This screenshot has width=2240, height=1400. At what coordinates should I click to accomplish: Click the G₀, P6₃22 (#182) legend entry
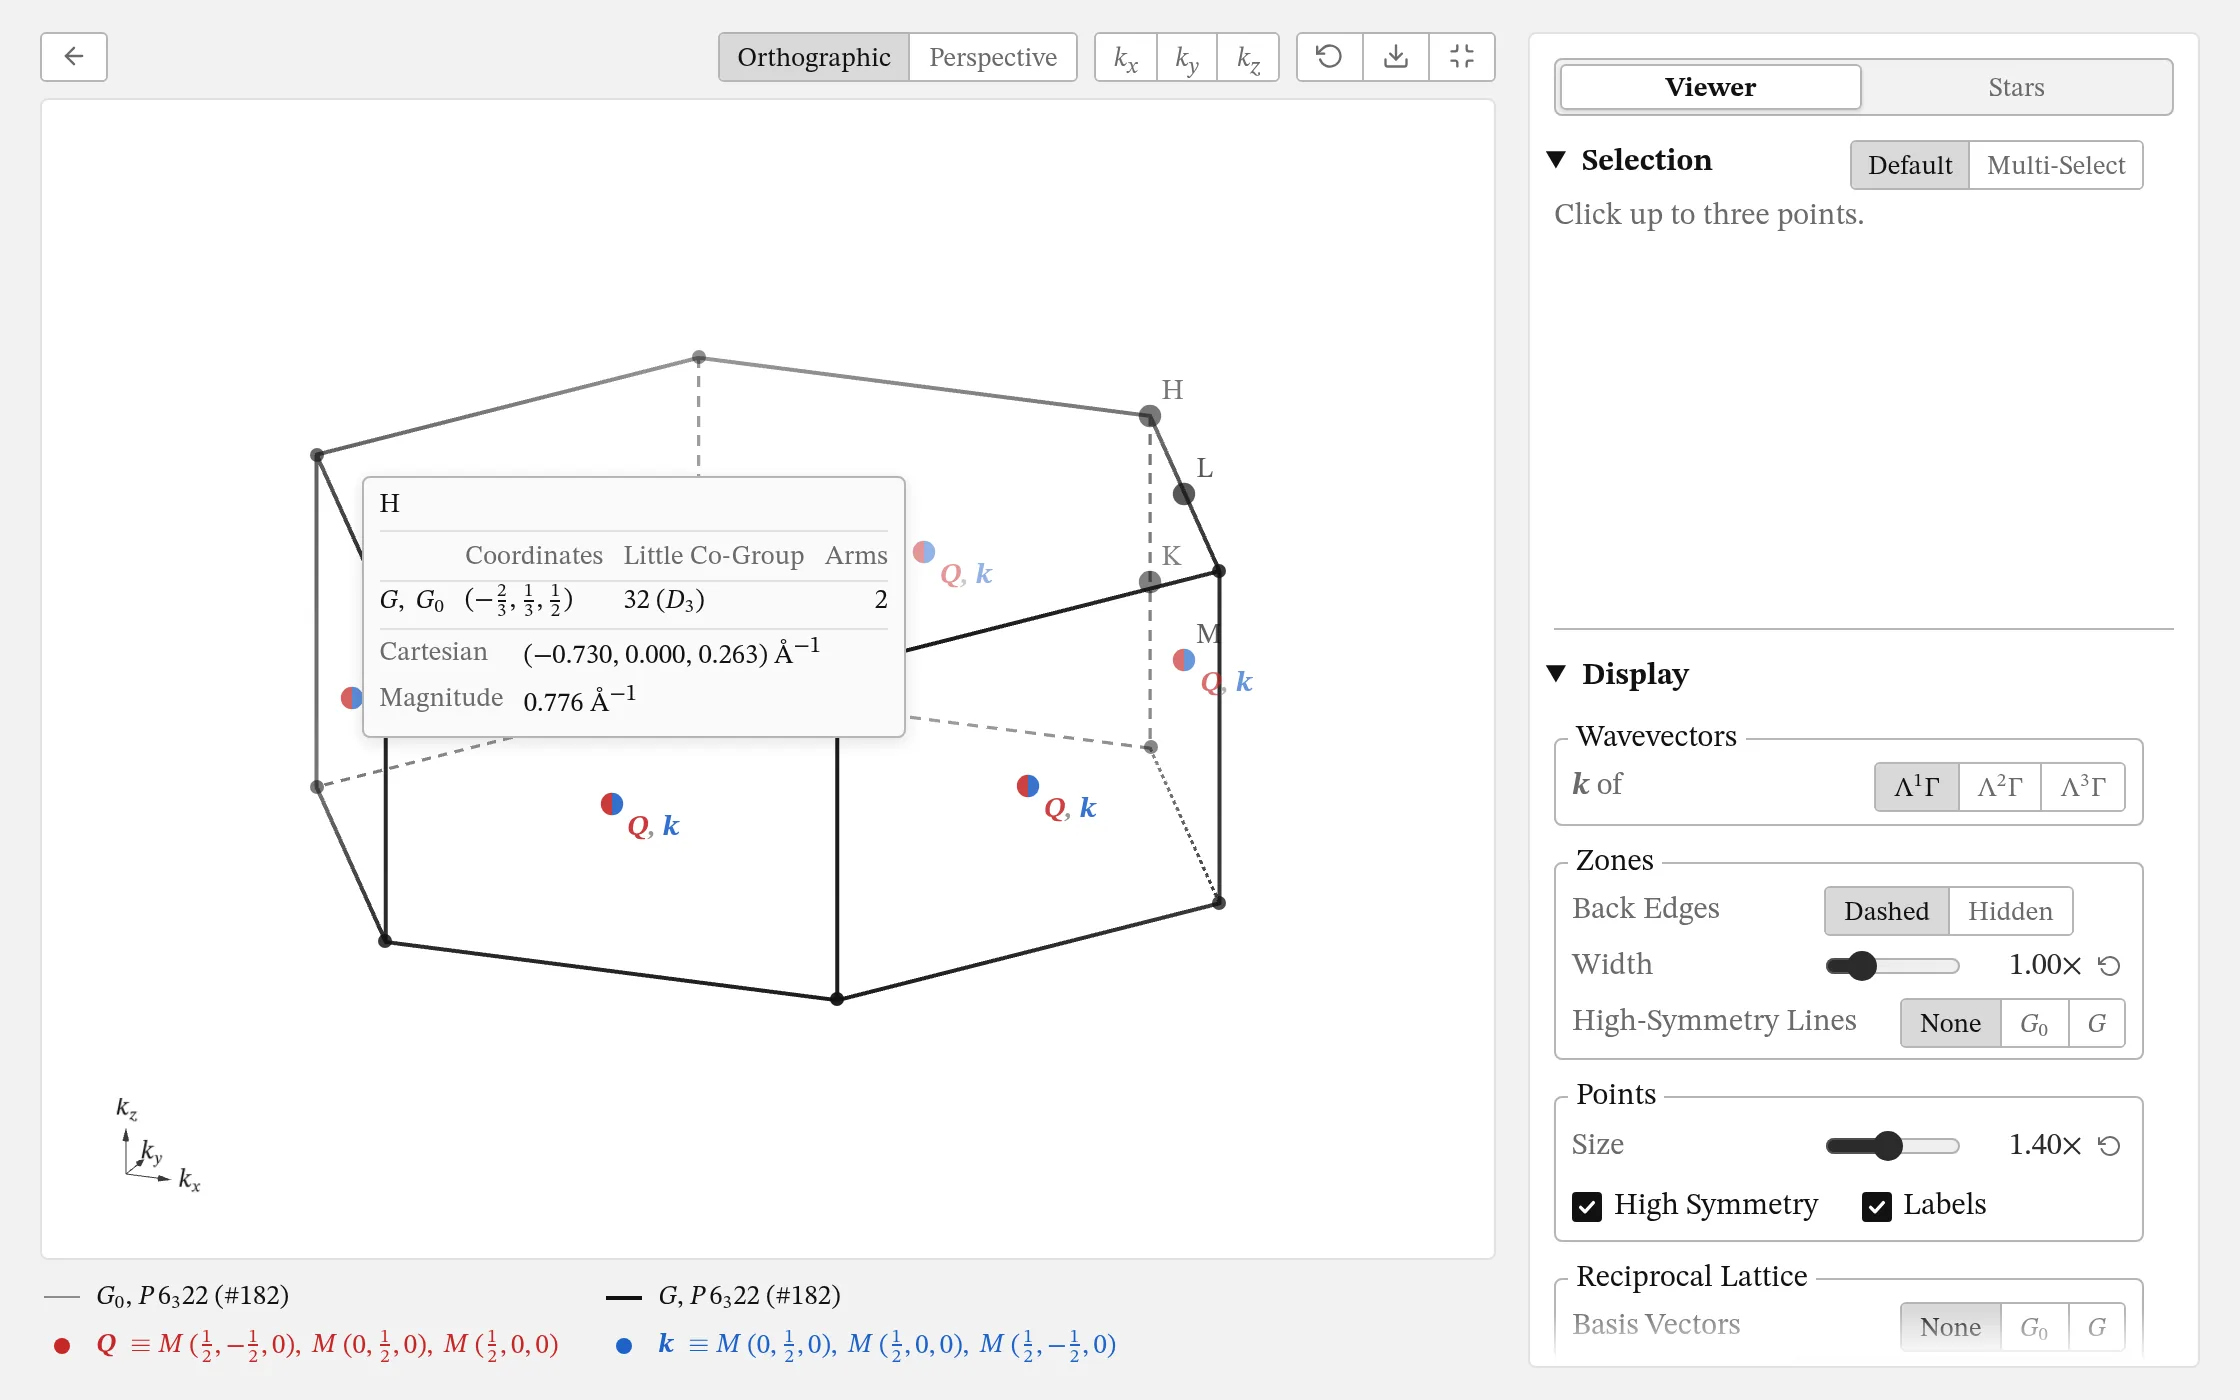[x=167, y=1296]
